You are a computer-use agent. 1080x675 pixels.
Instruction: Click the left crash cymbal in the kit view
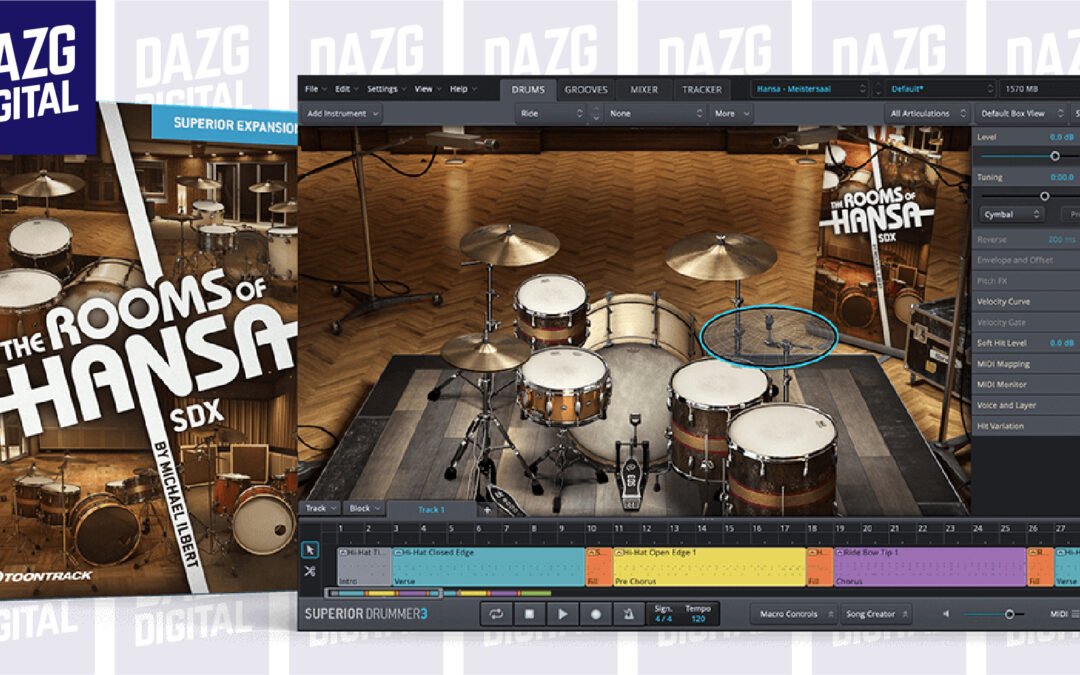509,245
